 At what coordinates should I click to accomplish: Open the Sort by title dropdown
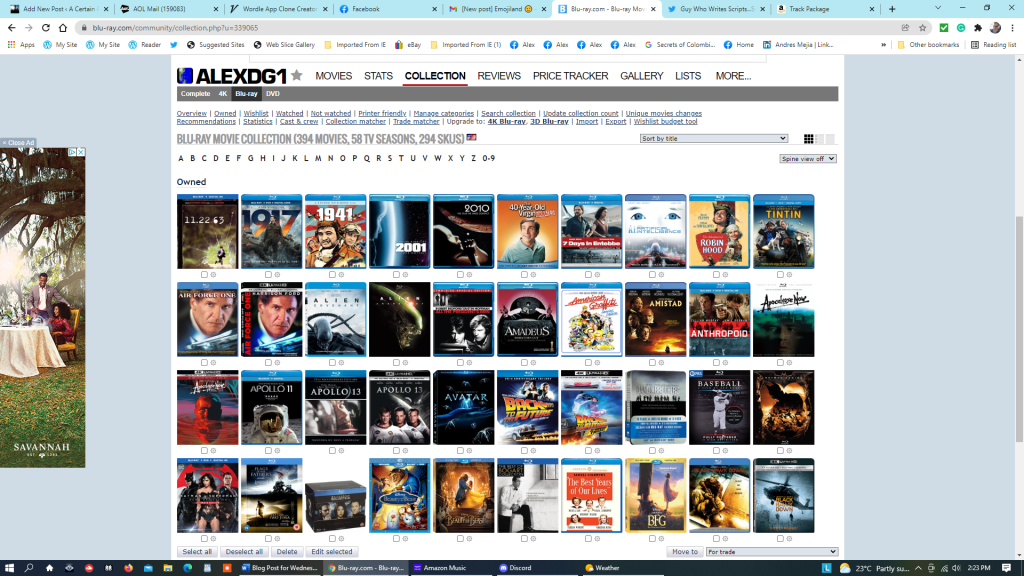(x=714, y=139)
